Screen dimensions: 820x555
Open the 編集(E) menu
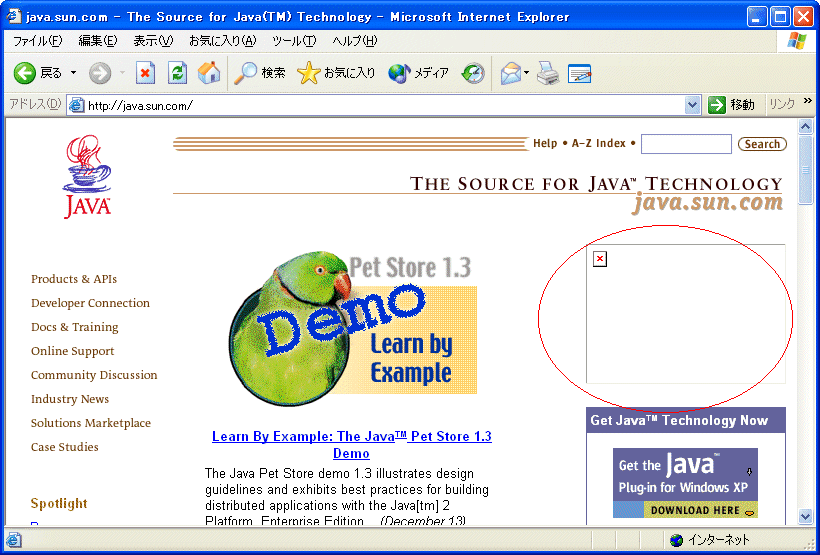(x=98, y=41)
